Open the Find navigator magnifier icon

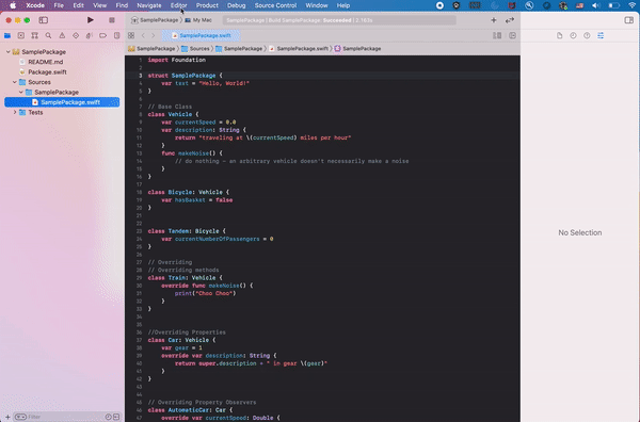point(48,36)
